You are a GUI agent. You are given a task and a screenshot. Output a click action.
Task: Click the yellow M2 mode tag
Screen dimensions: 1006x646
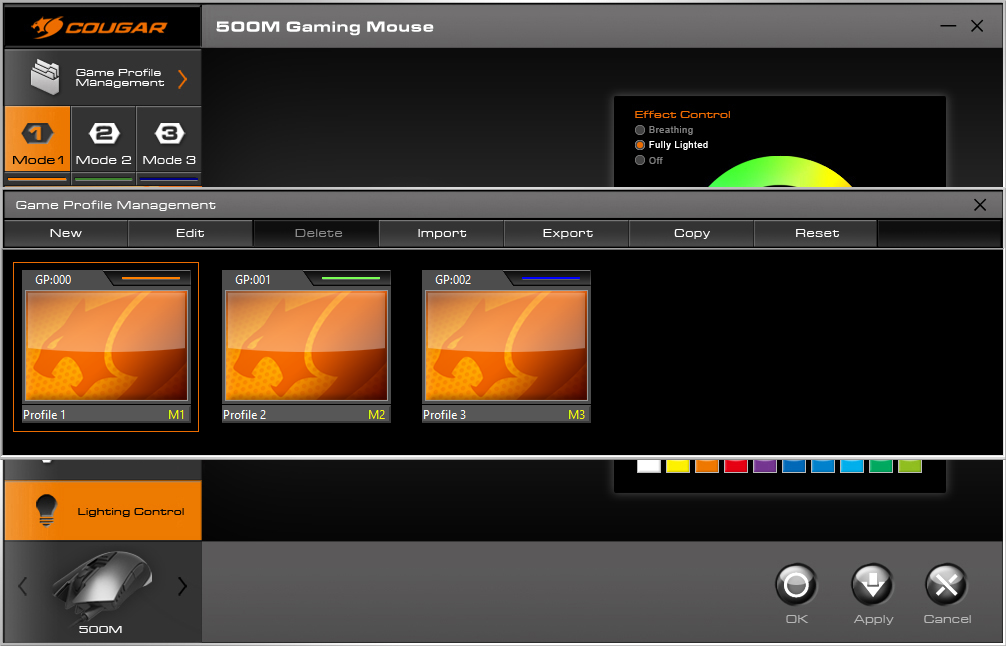377,415
